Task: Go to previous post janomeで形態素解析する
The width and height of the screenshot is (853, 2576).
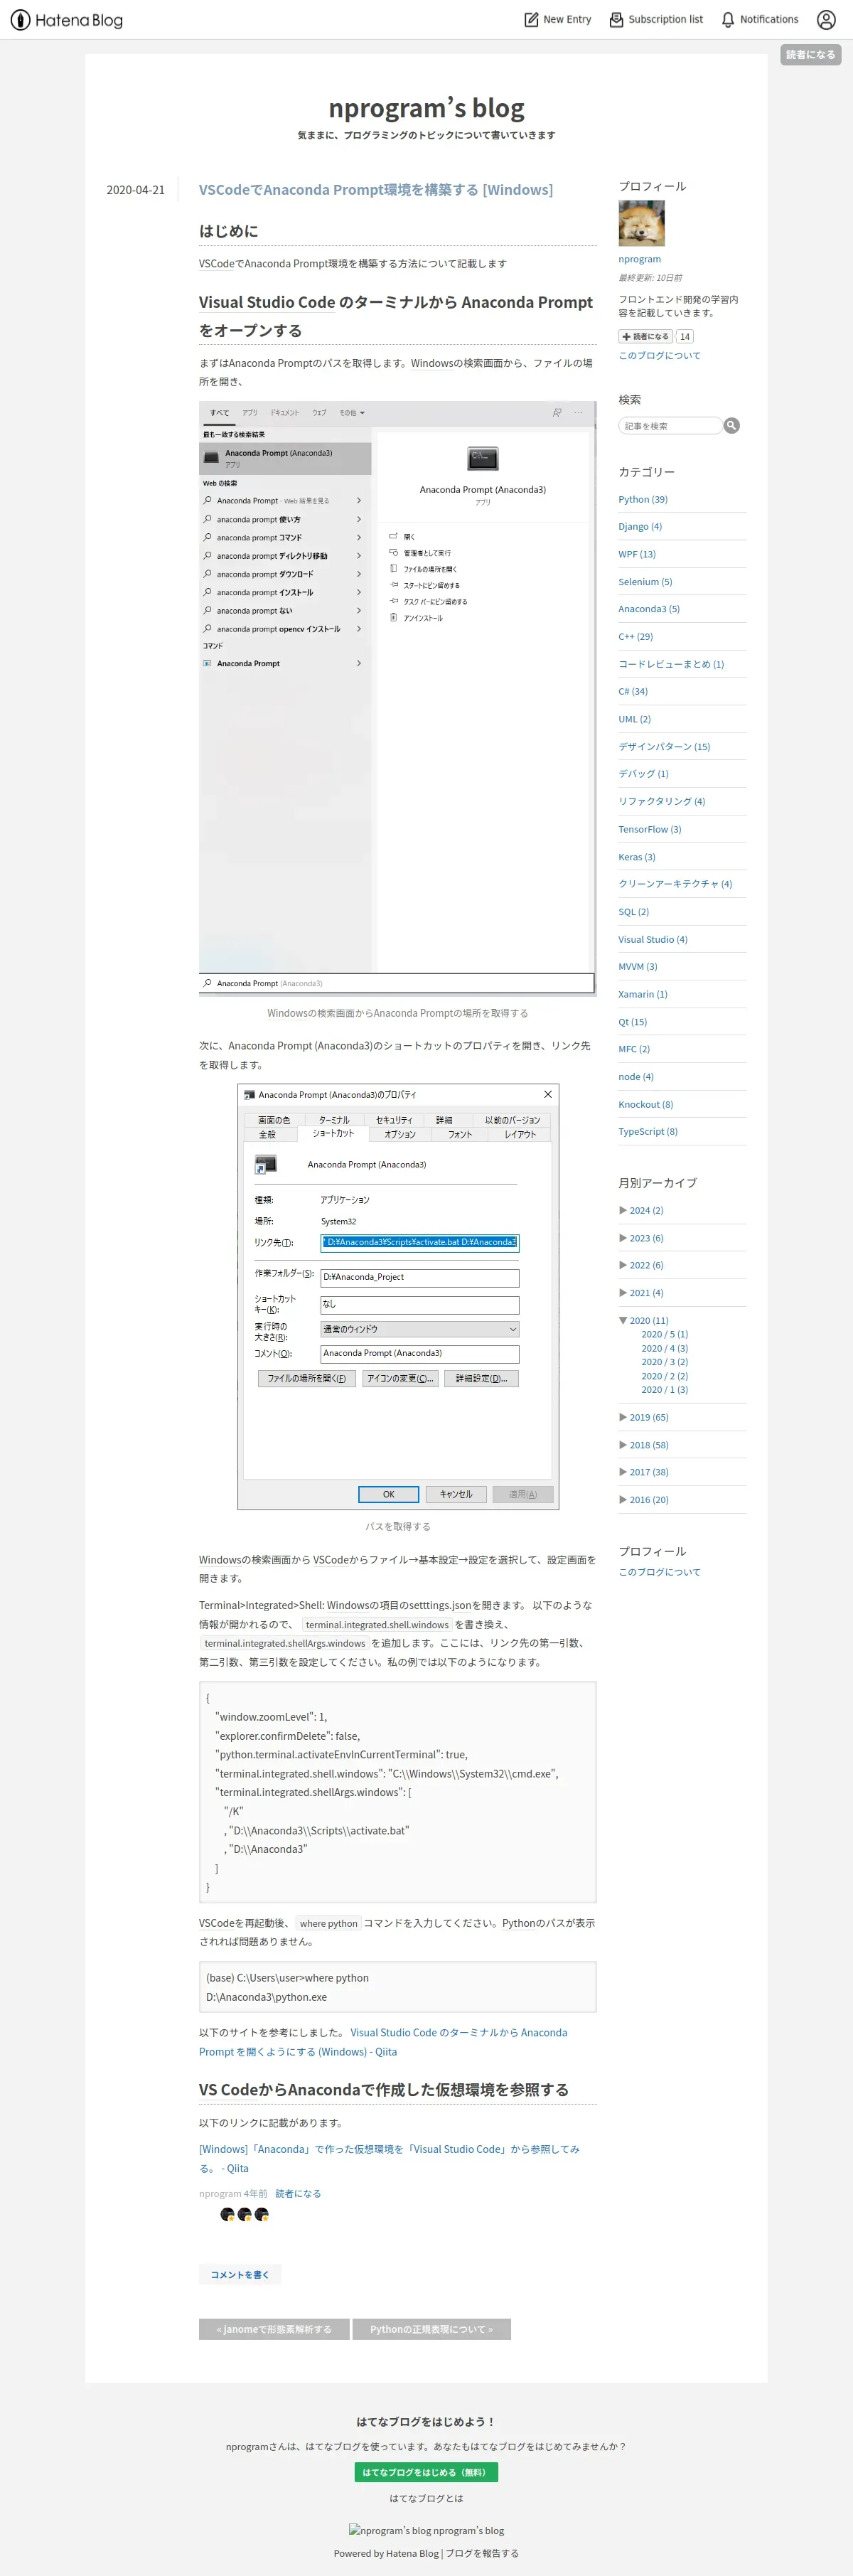Action: tap(274, 2330)
